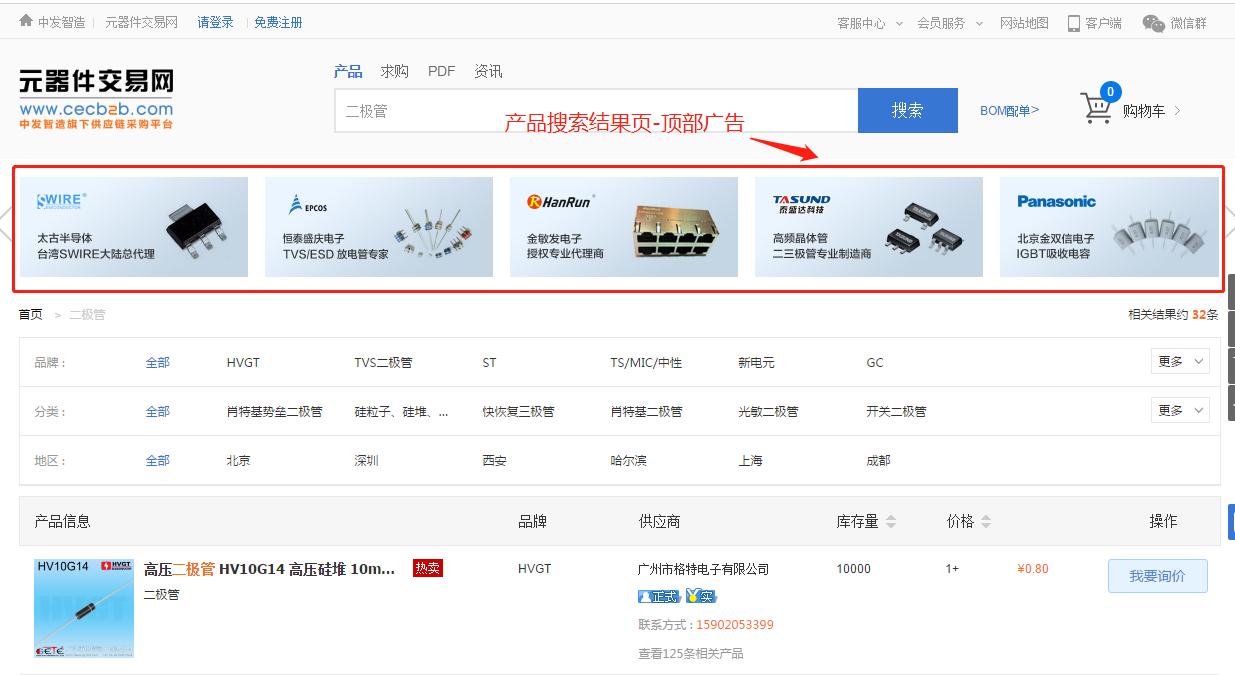
Task: Open the 请登录 link
Action: 215,22
